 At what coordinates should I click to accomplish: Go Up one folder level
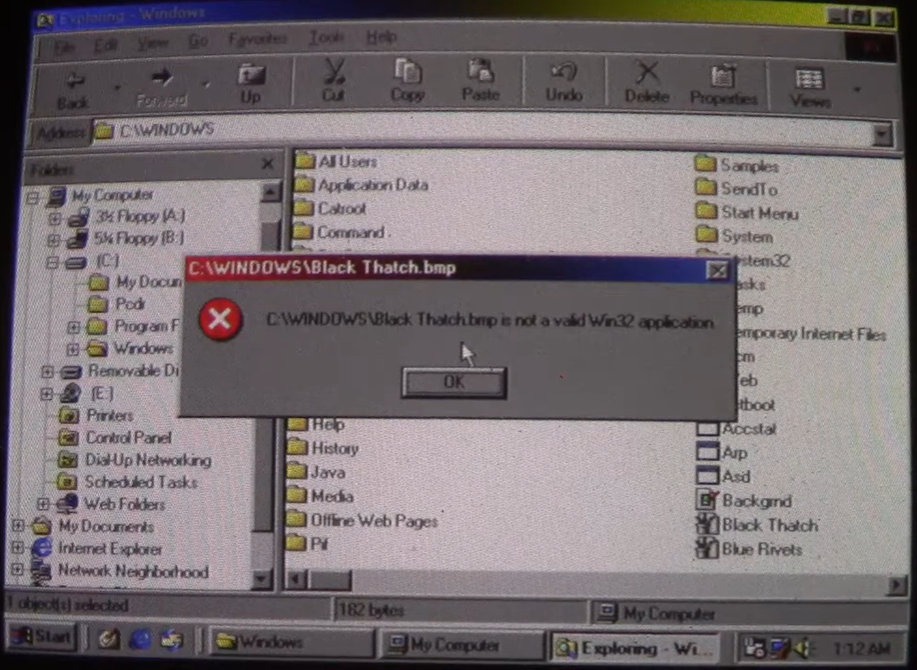tap(251, 85)
